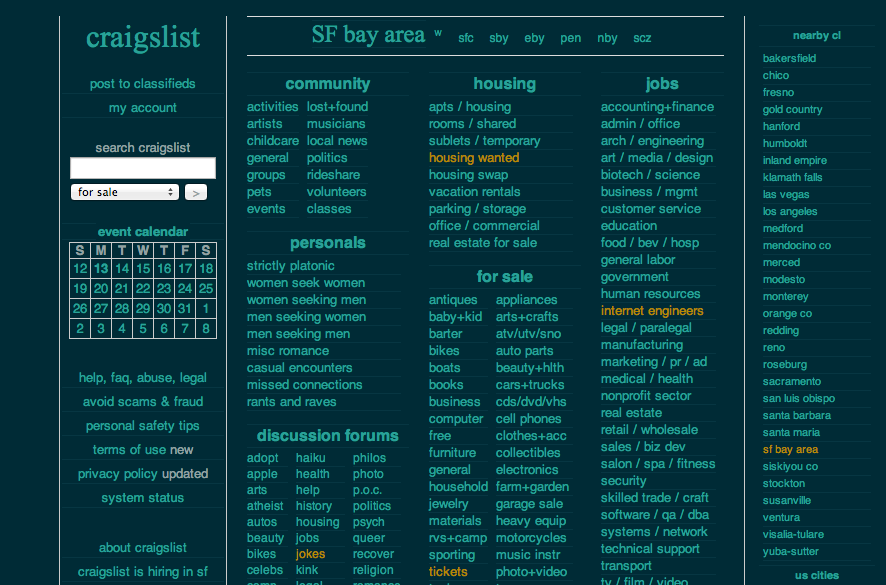Click the craigslist logo text
The width and height of the screenshot is (886, 585).
click(x=143, y=39)
